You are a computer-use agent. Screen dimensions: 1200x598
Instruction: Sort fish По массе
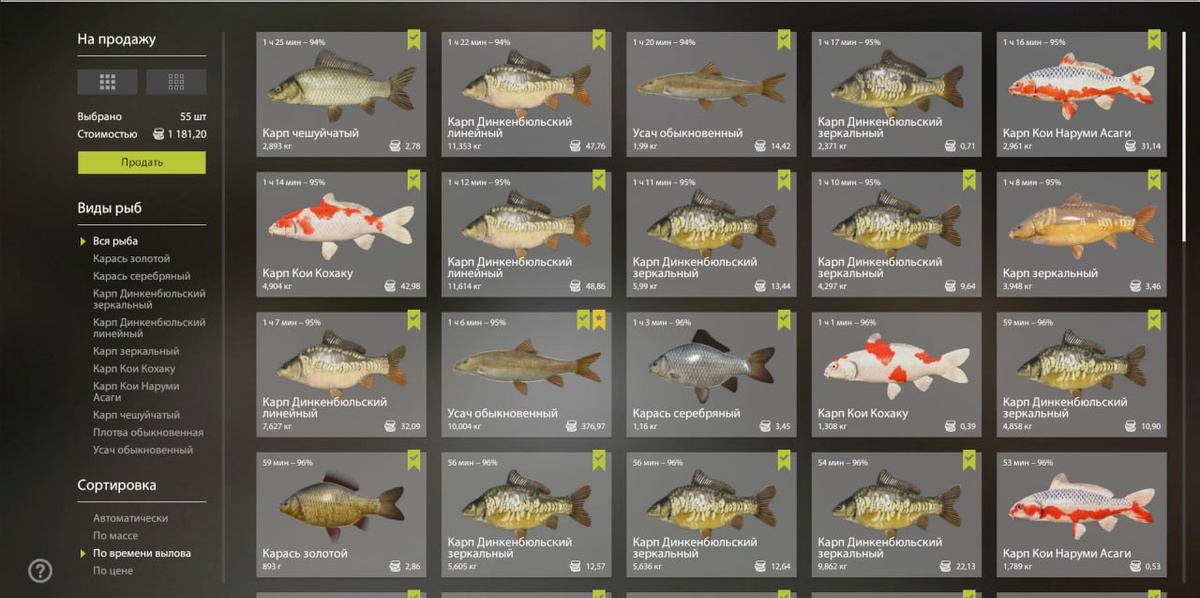[116, 536]
